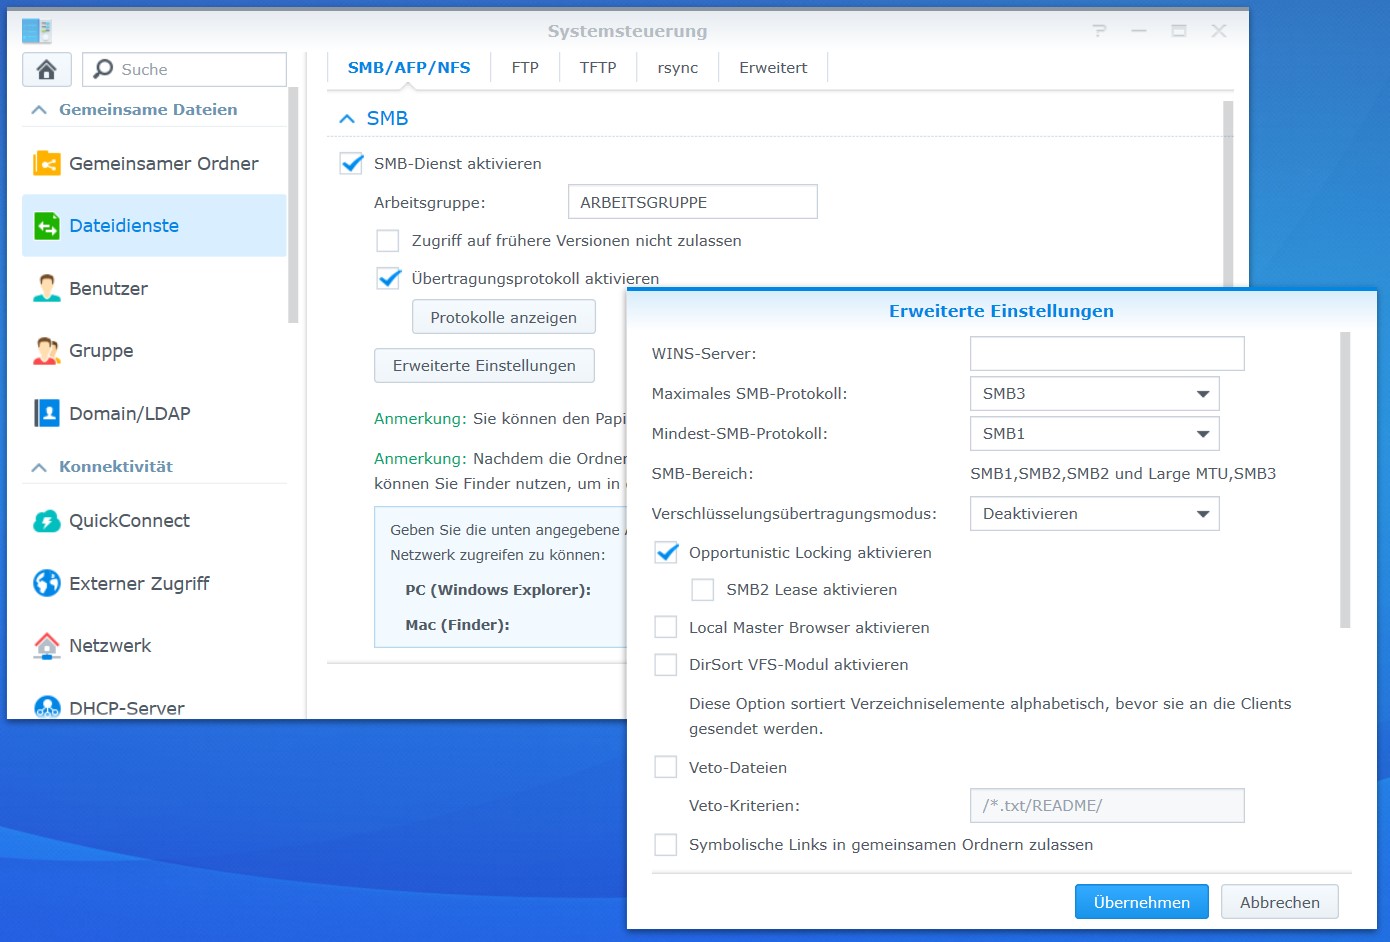Click the home icon in Systemsteuerung

46,69
